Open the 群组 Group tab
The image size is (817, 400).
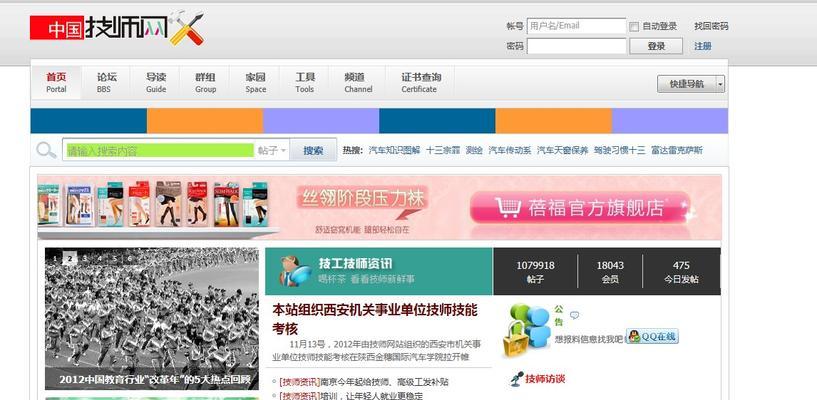205,83
